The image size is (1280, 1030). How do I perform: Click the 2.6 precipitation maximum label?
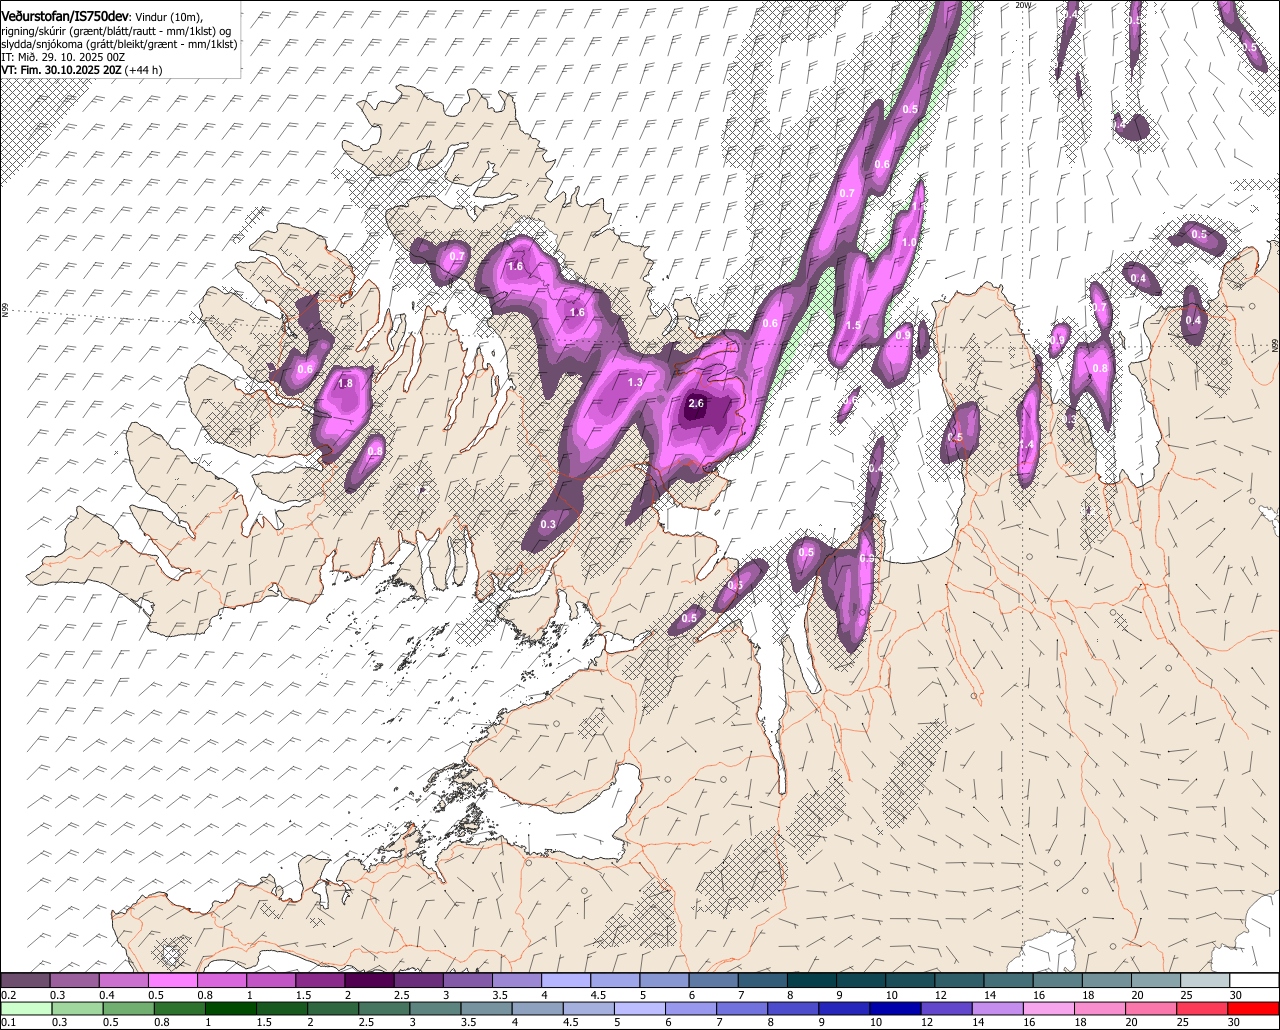(x=696, y=404)
